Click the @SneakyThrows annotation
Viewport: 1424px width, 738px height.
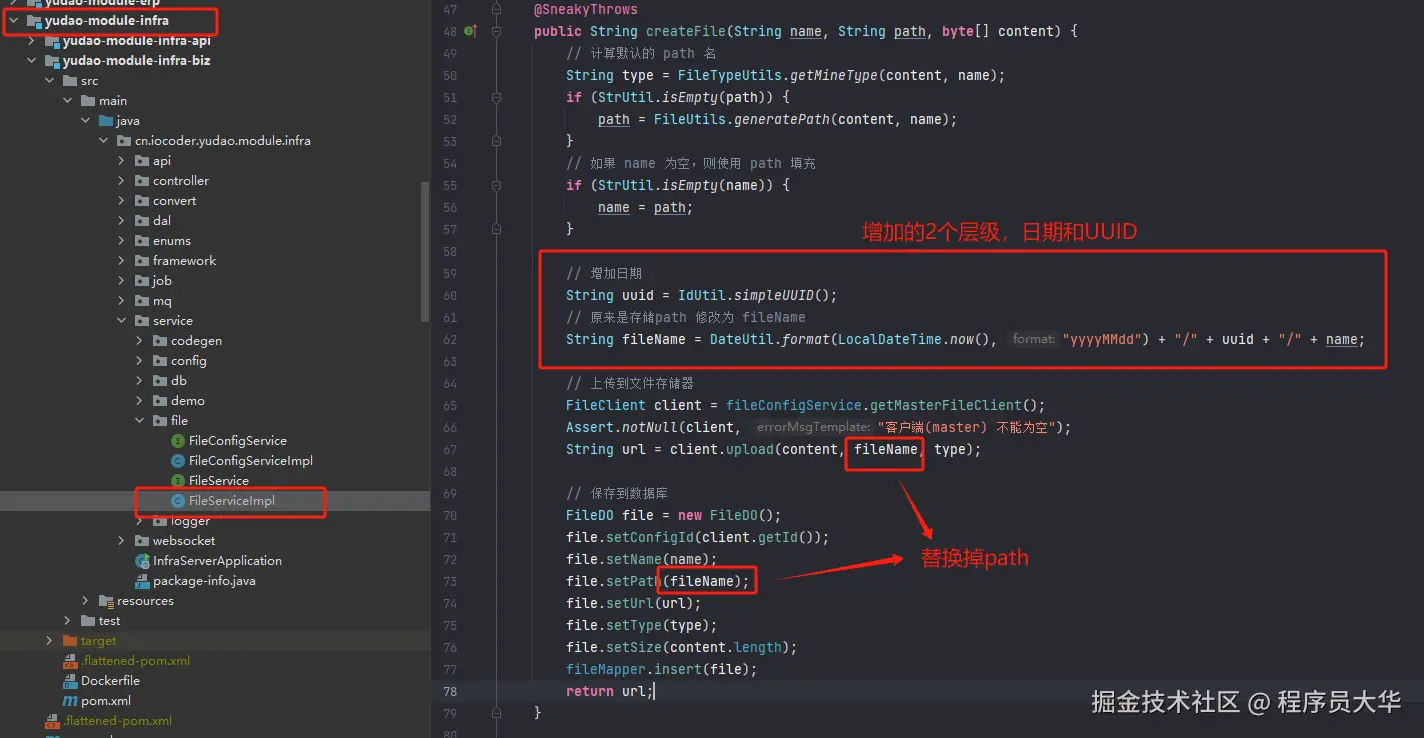point(585,9)
